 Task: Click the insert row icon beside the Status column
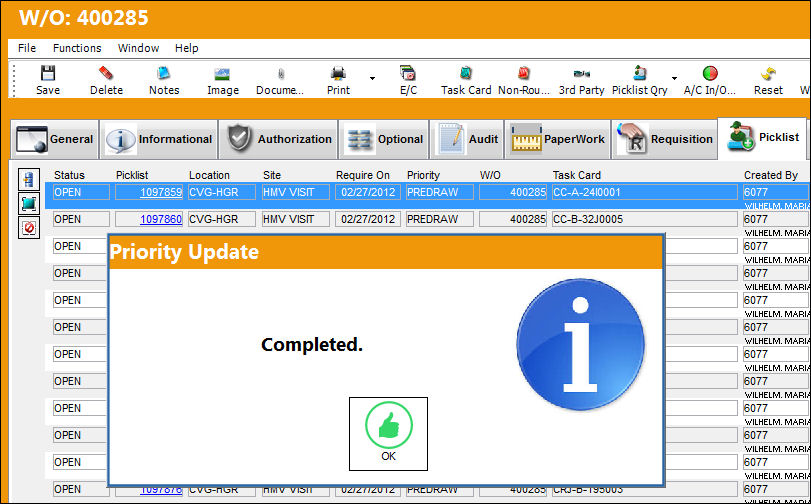click(28, 179)
